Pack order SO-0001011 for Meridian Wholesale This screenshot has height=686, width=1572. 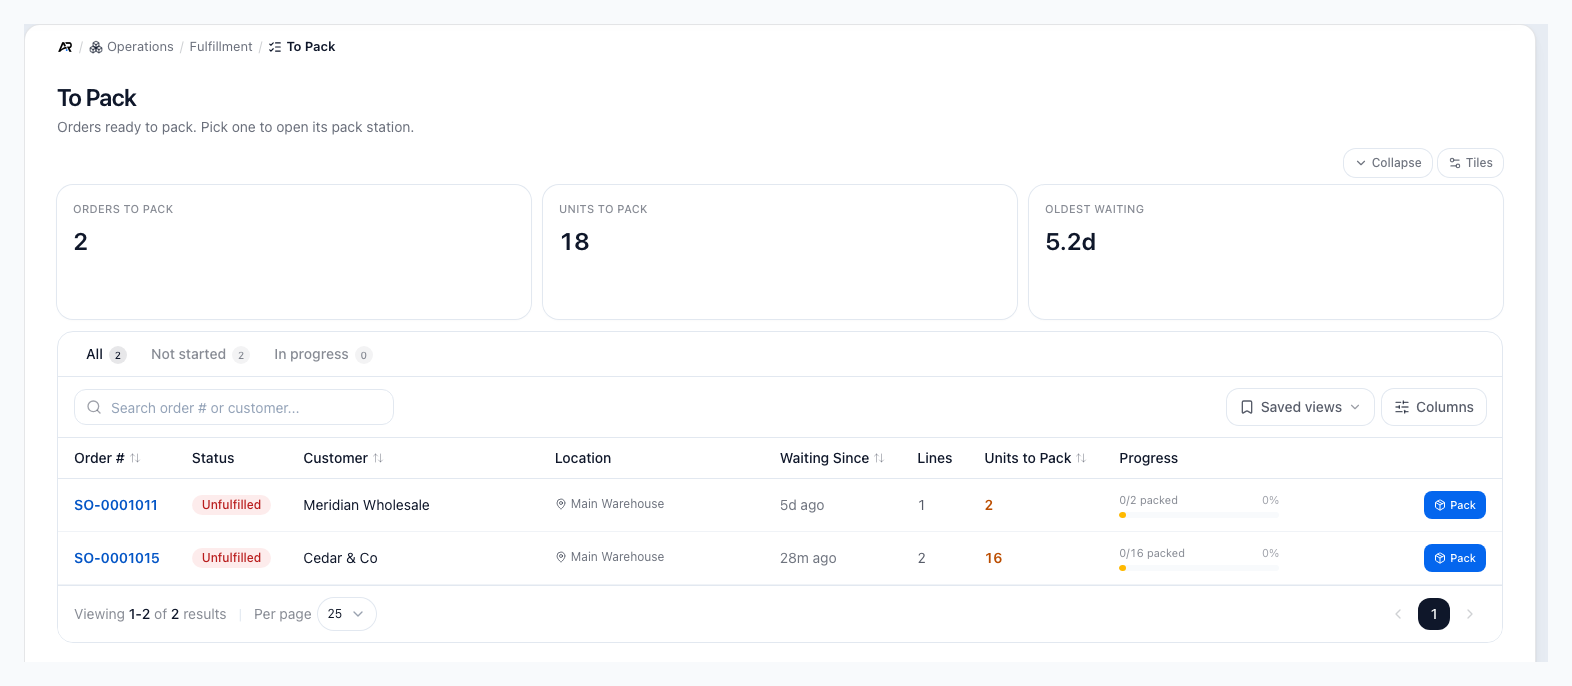(x=1455, y=505)
